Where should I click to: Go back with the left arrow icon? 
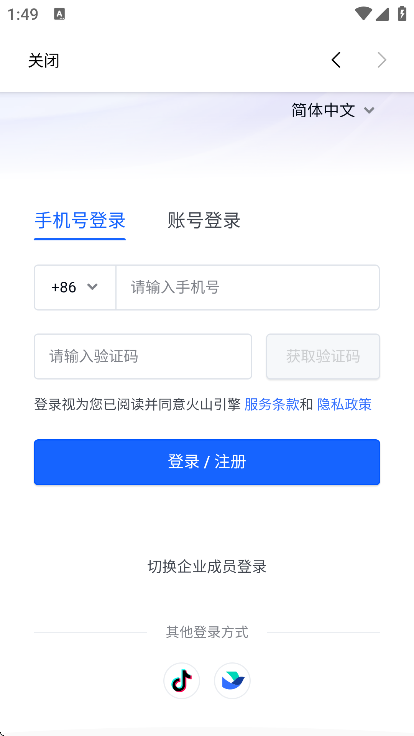(336, 60)
